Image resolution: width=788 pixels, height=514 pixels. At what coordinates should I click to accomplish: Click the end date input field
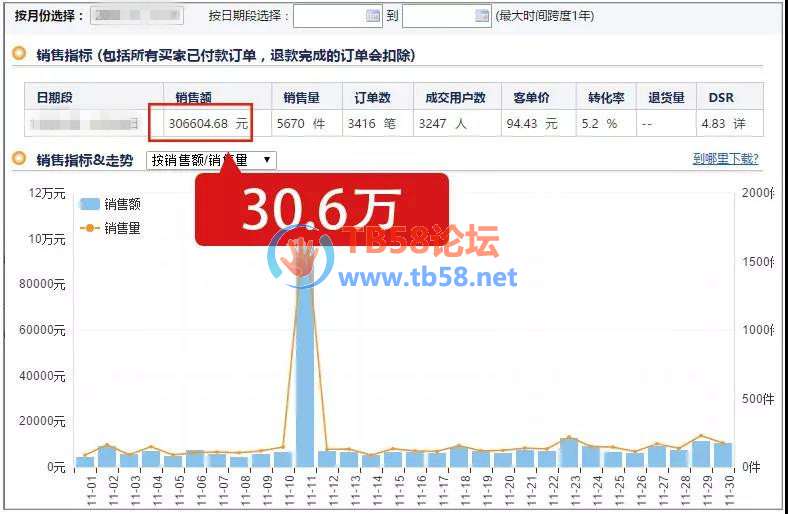(x=438, y=16)
